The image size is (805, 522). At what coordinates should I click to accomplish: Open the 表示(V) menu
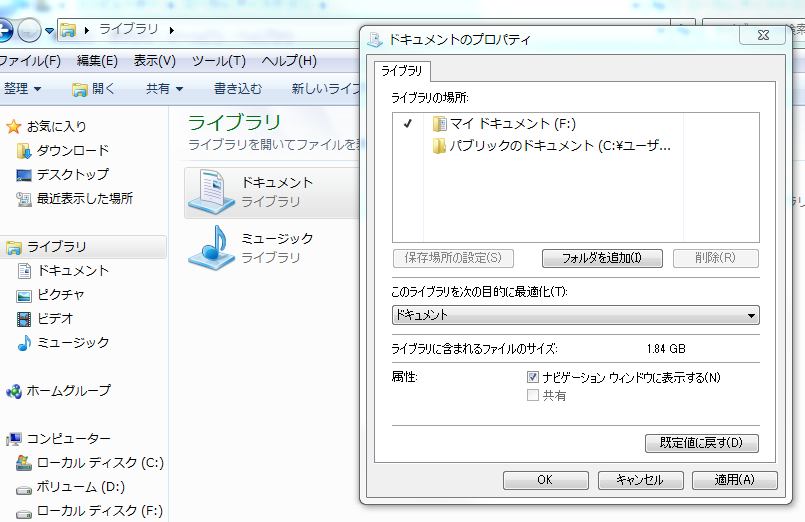click(x=155, y=61)
